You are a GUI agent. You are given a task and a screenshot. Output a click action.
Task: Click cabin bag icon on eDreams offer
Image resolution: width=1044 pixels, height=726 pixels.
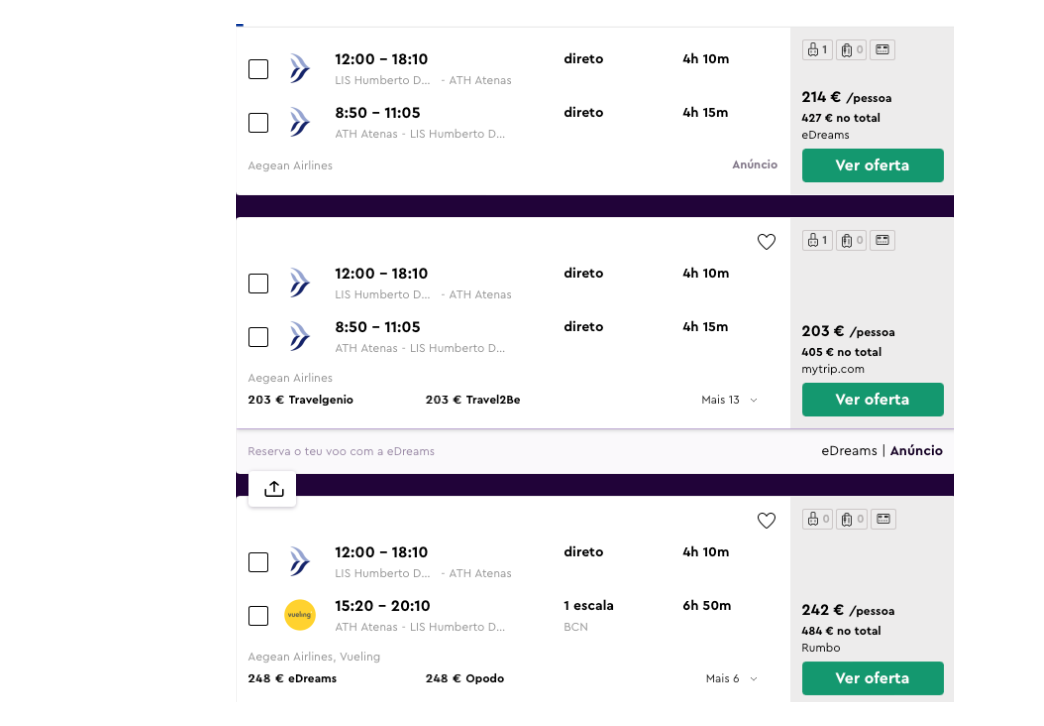point(817,50)
